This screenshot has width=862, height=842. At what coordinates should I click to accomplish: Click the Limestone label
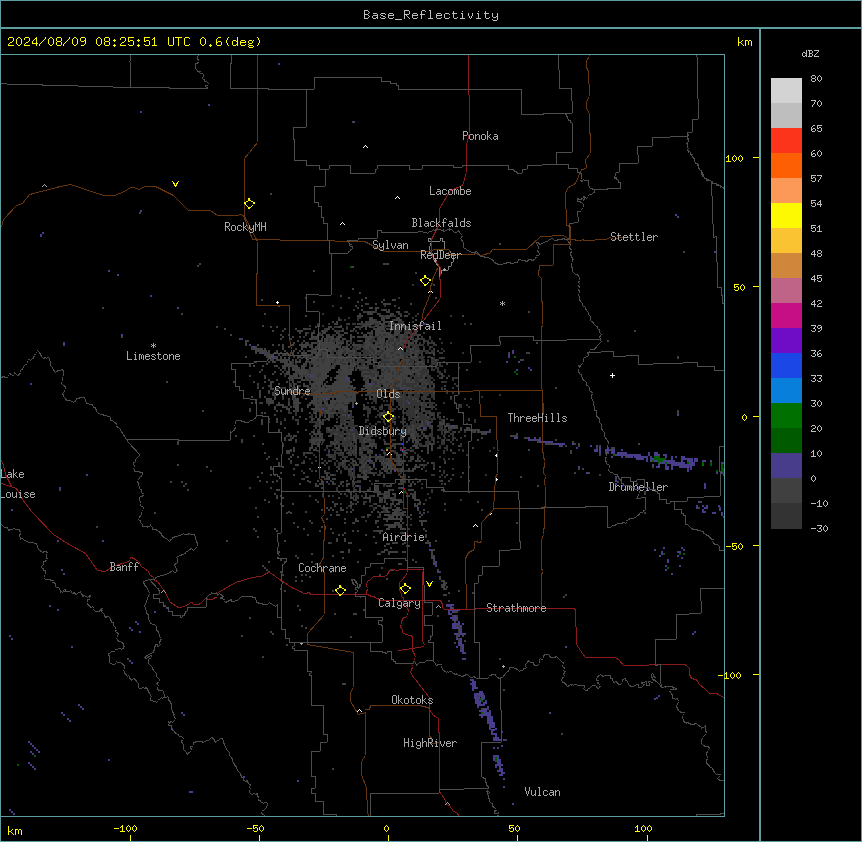pyautogui.click(x=153, y=356)
